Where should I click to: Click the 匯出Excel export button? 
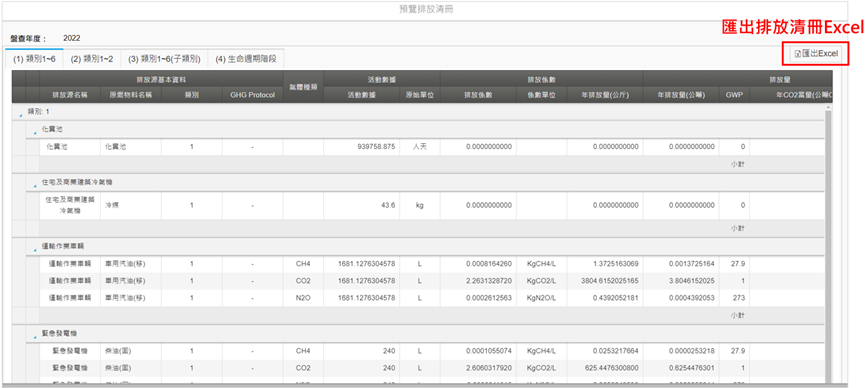pyautogui.click(x=816, y=54)
